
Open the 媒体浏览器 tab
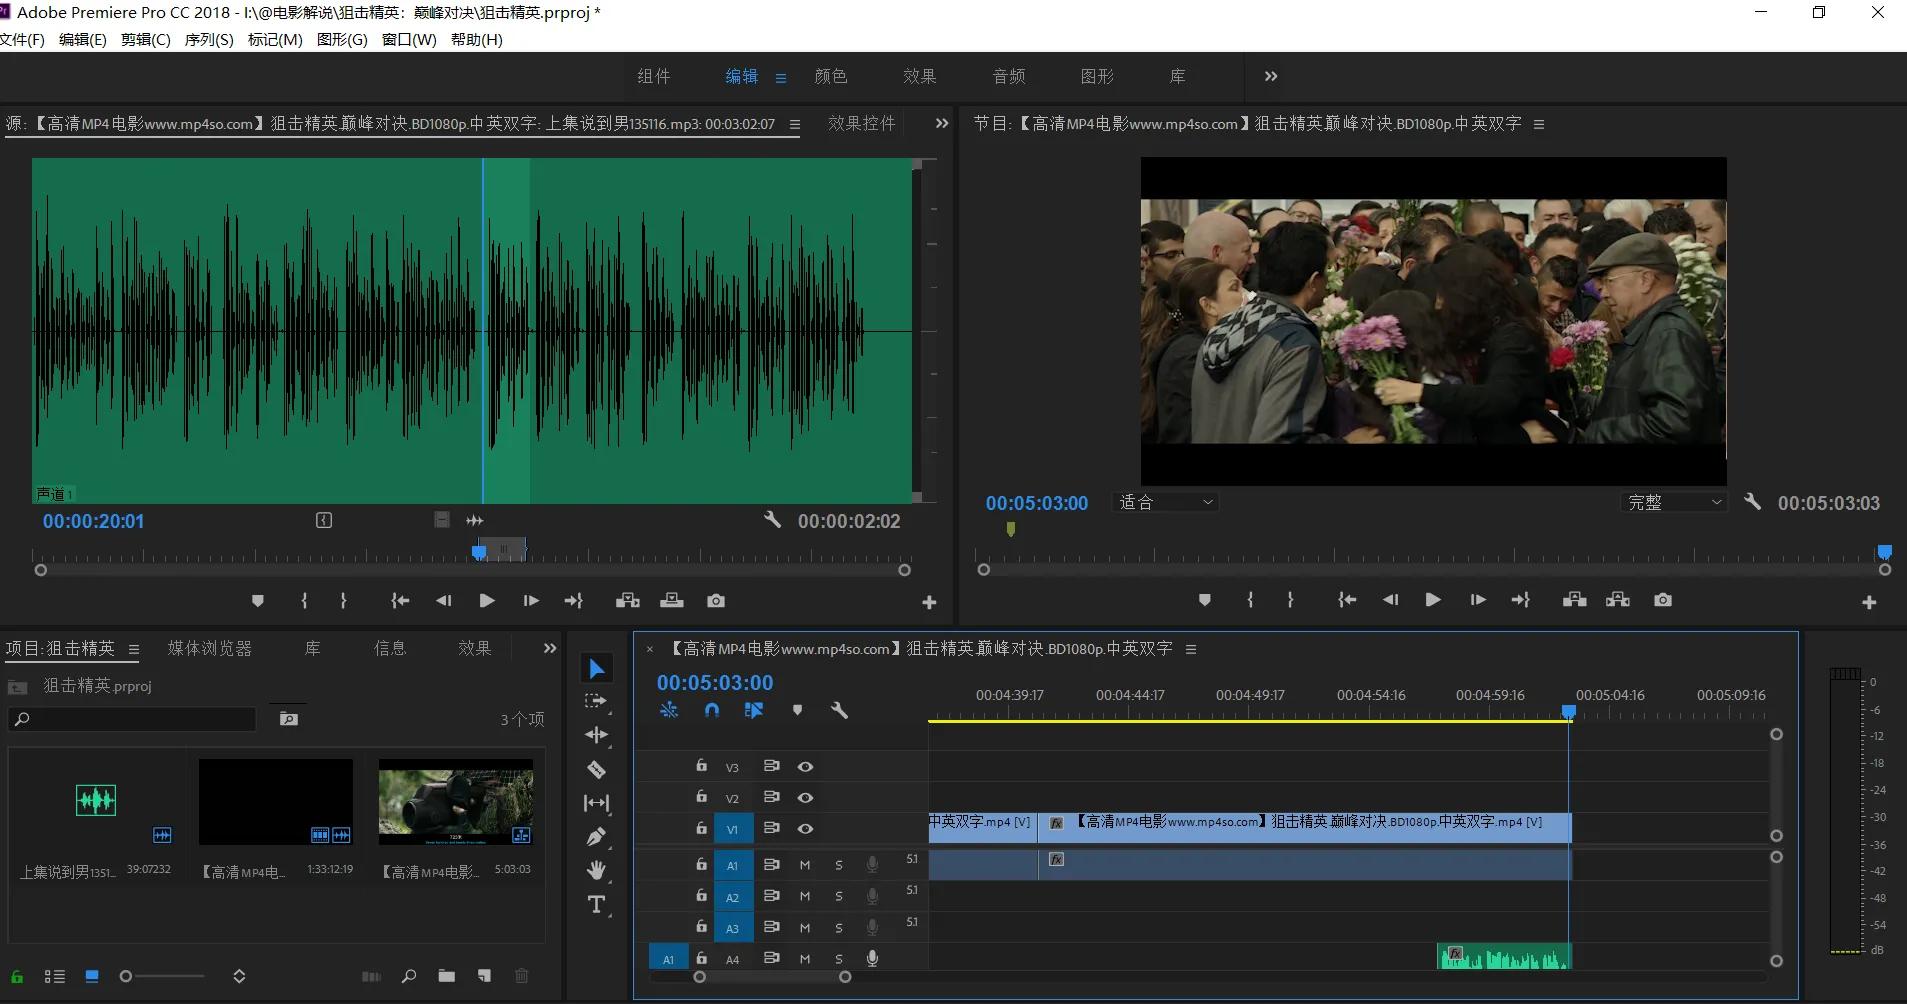coord(210,648)
